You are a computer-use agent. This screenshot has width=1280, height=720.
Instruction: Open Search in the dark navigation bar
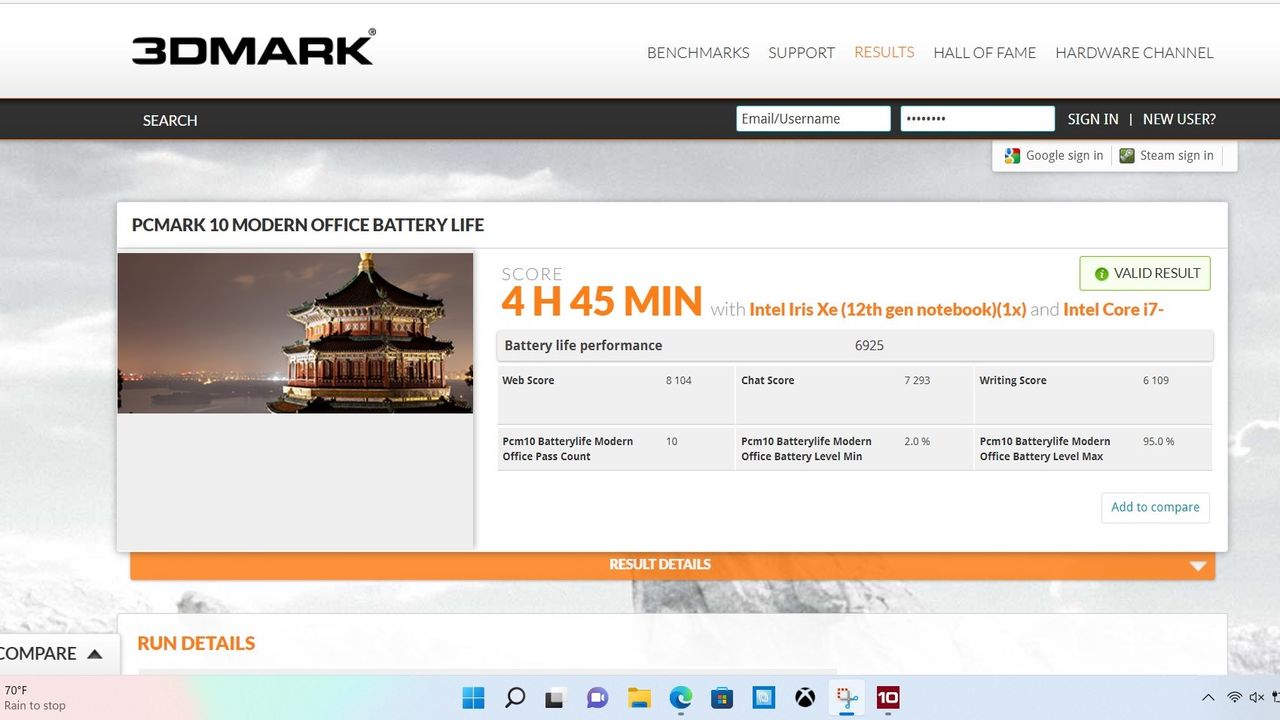pos(170,120)
